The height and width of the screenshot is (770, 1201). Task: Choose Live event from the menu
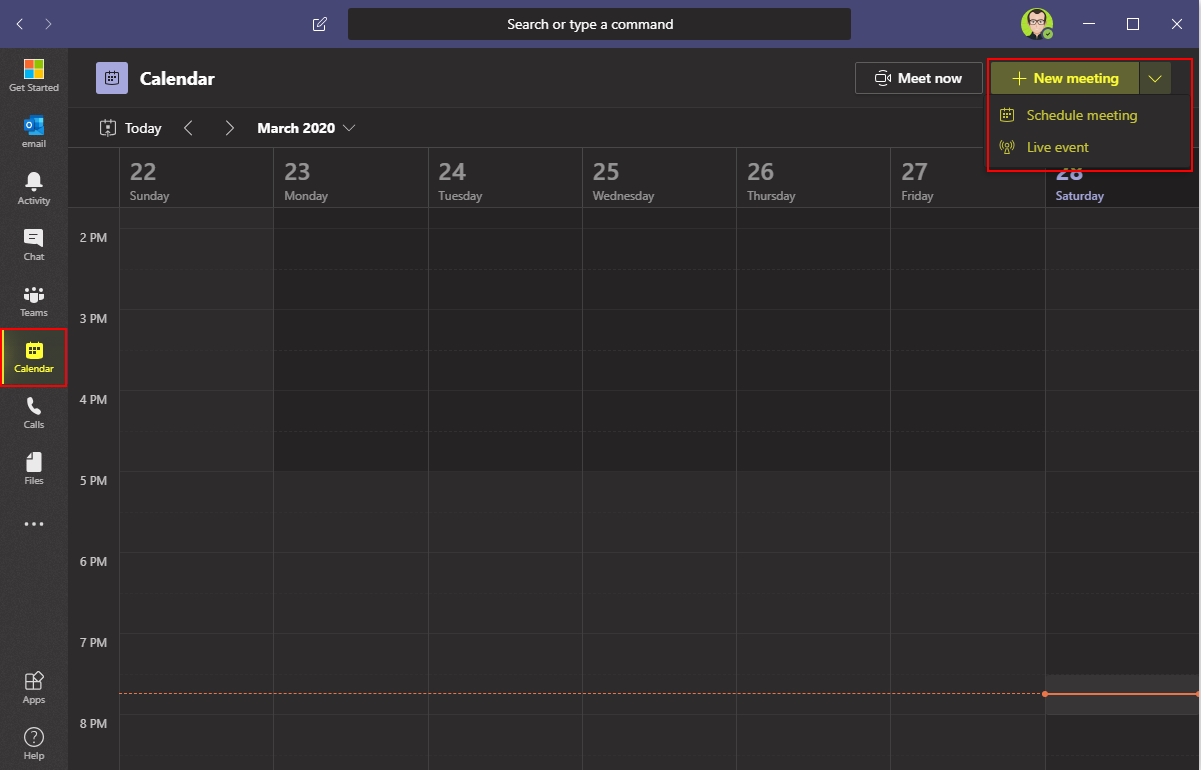[x=1057, y=147]
